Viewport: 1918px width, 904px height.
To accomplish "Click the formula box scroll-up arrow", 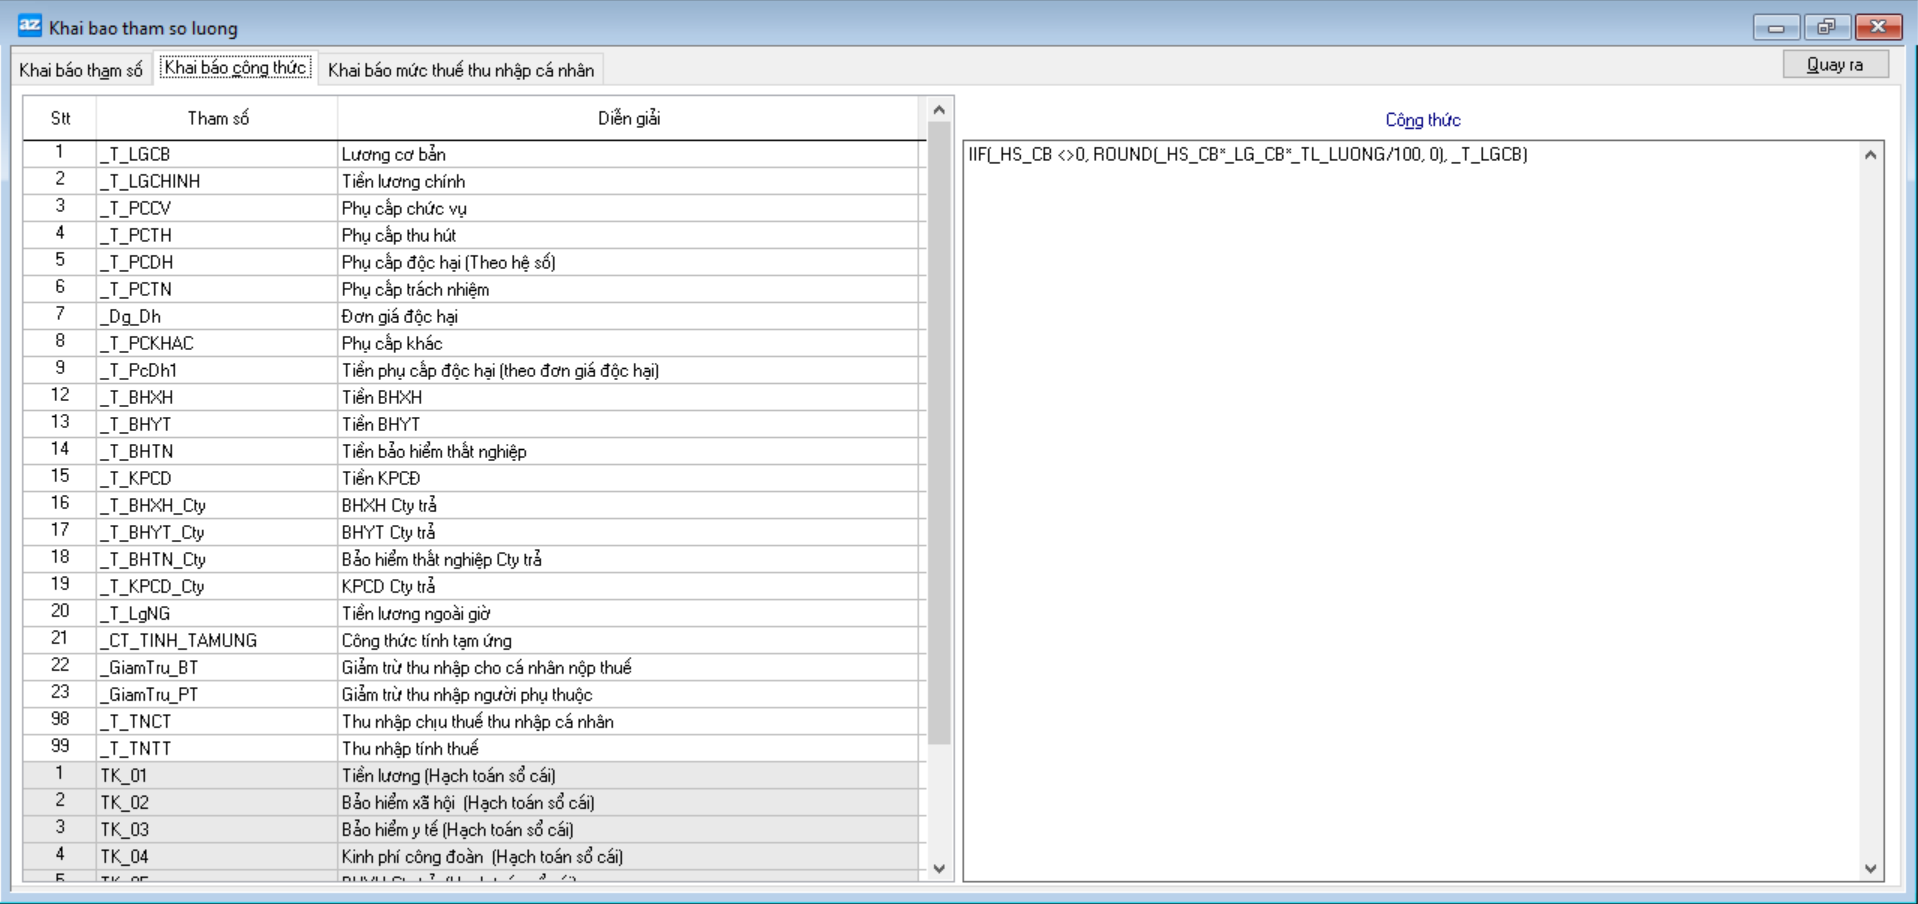I will pos(1870,155).
